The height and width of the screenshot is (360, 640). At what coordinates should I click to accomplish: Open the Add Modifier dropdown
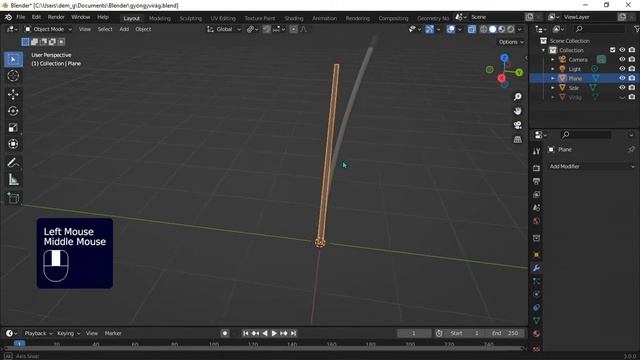click(x=591, y=167)
